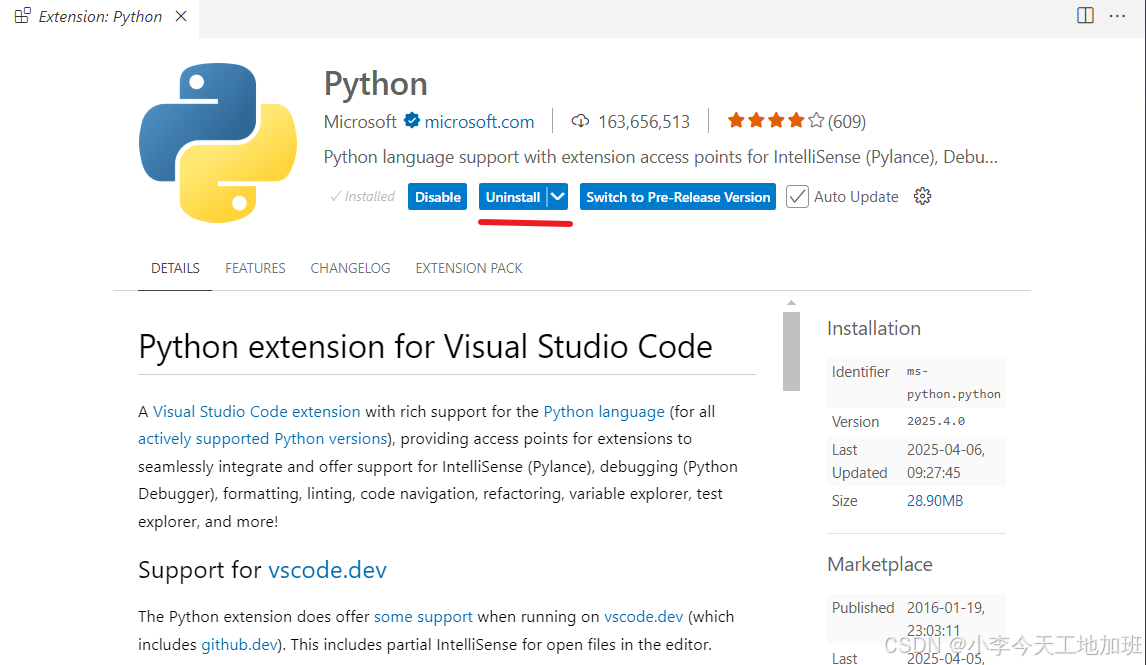This screenshot has width=1146, height=665.
Task: Click 'Python extension for Visual Studio Code' heading
Action: pos(425,346)
